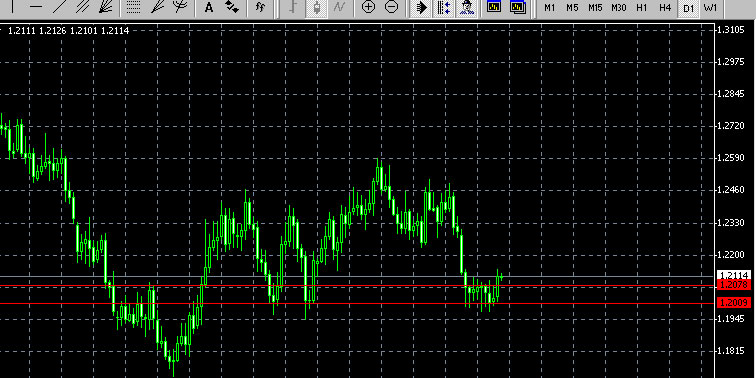Screen dimensions: 756x378
Task: Click the single chart window icon
Action: click(x=494, y=7)
